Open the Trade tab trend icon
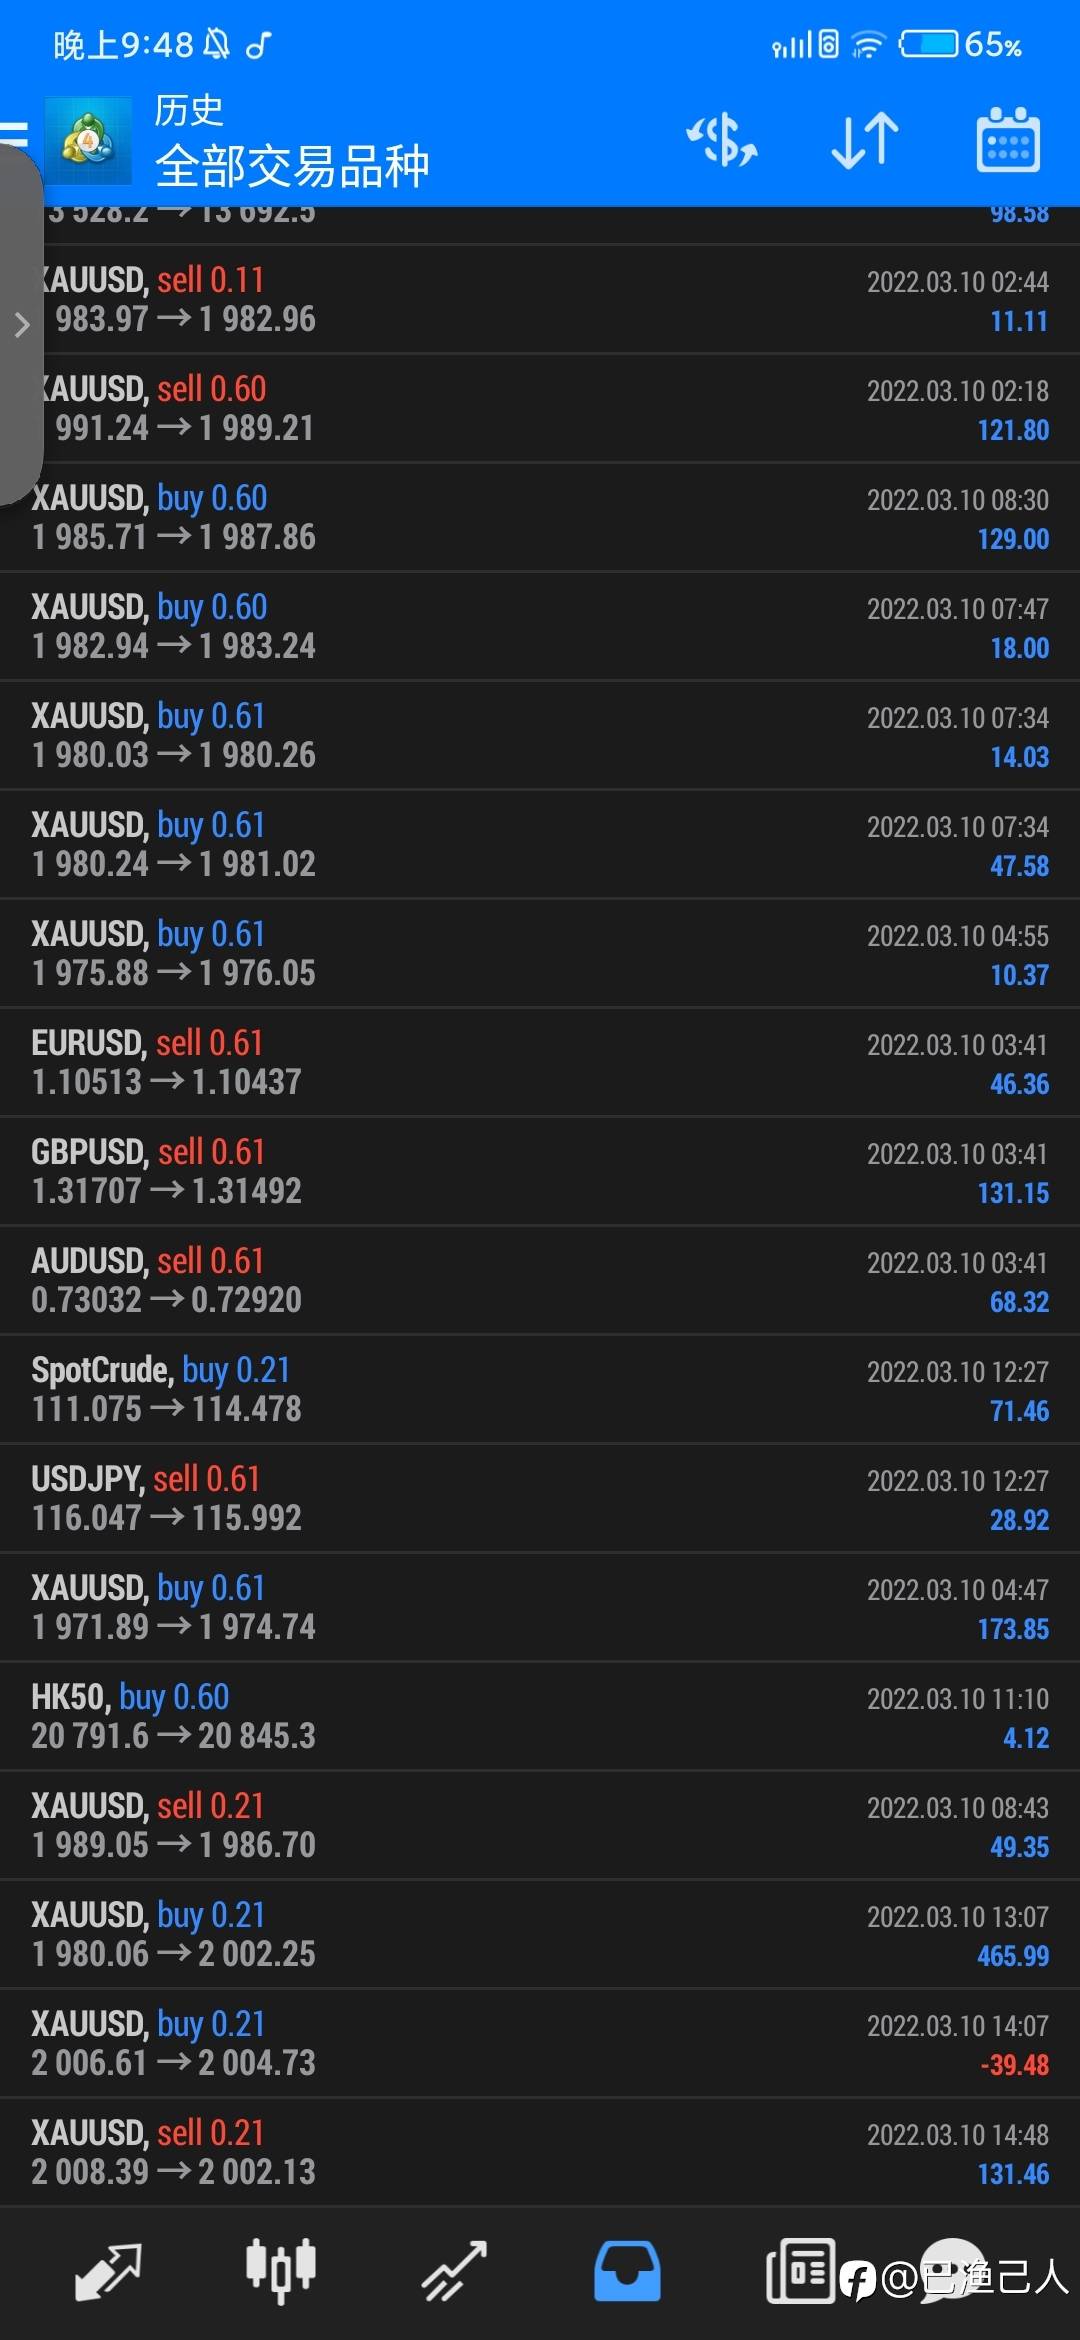This screenshot has width=1080, height=2340. click(454, 2270)
